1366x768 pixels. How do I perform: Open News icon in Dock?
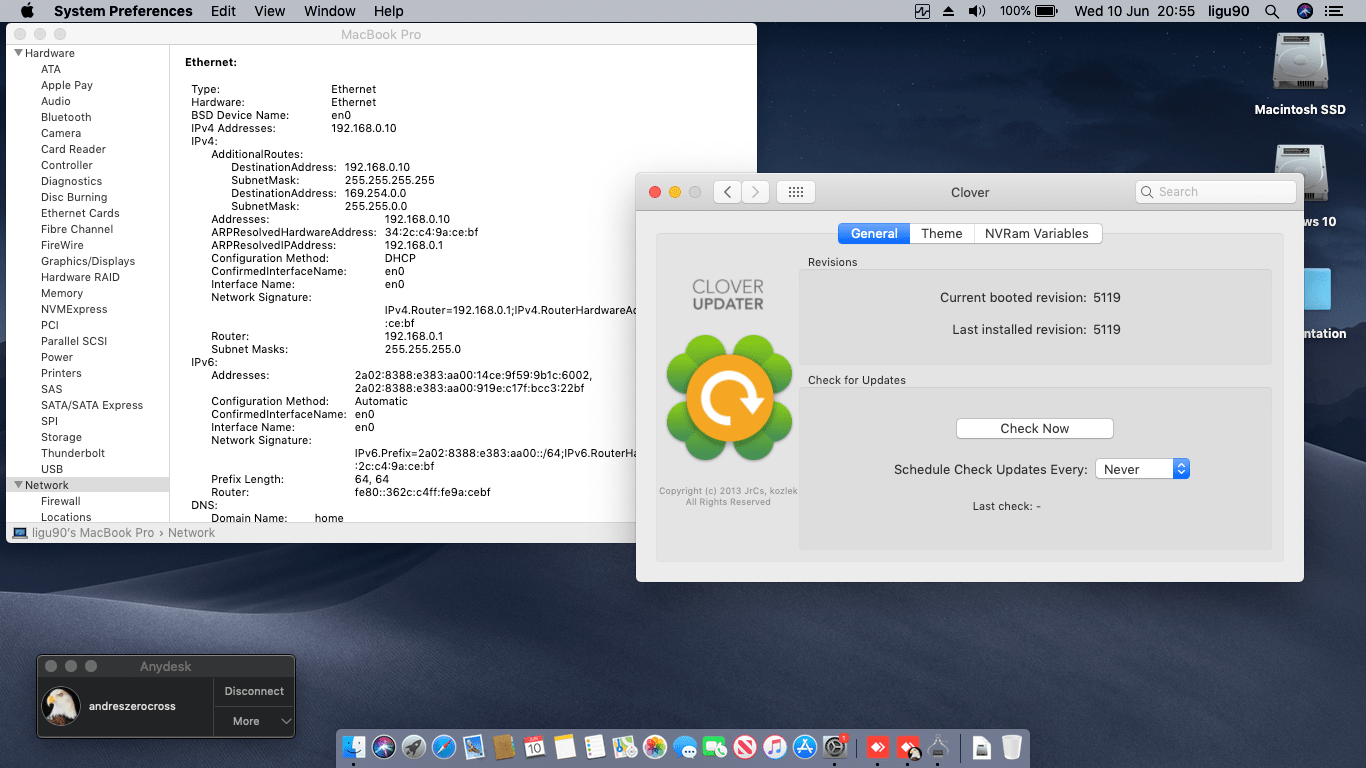pos(745,747)
